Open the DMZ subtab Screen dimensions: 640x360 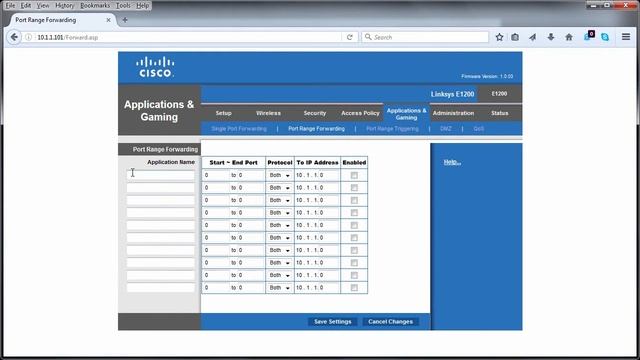coord(446,129)
